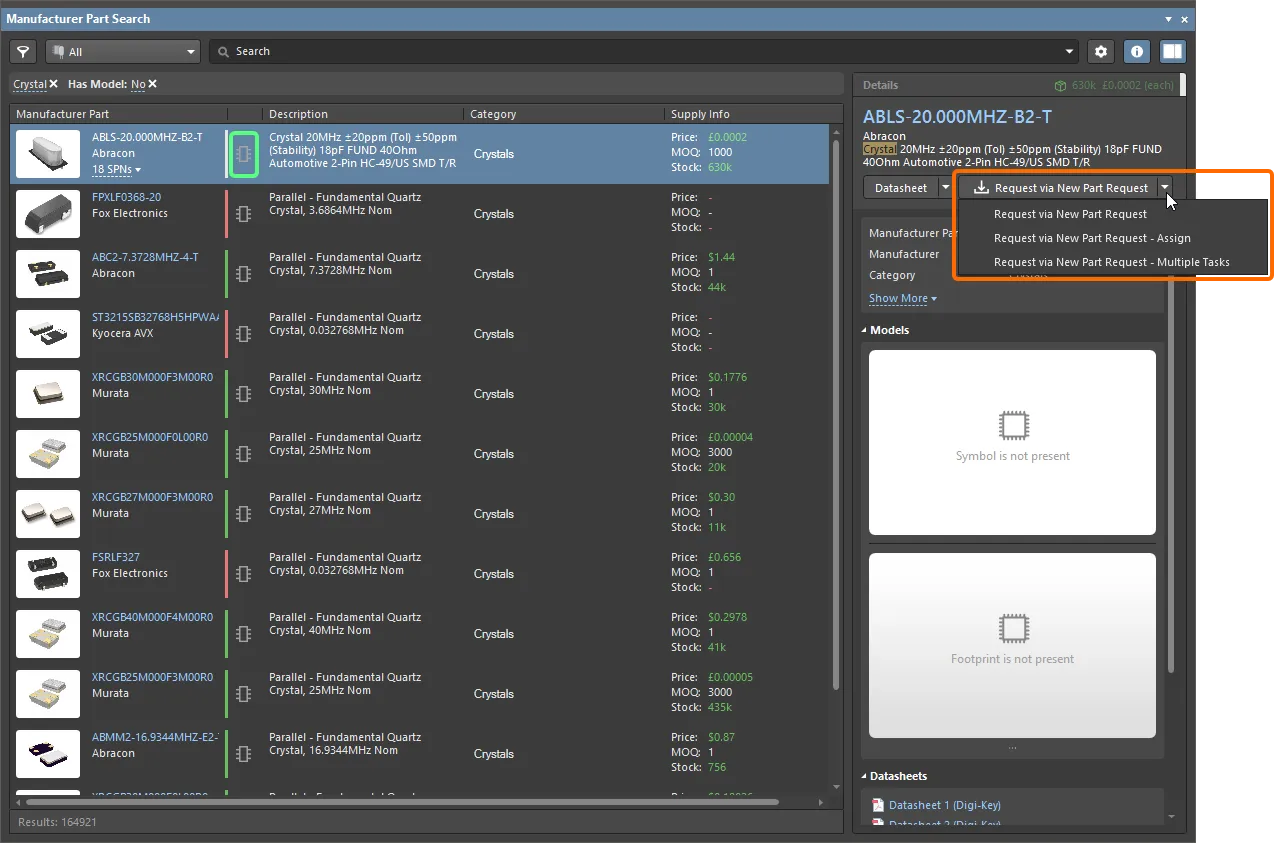This screenshot has height=843, width=1274.
Task: Click in the Search input field
Action: click(x=640, y=52)
